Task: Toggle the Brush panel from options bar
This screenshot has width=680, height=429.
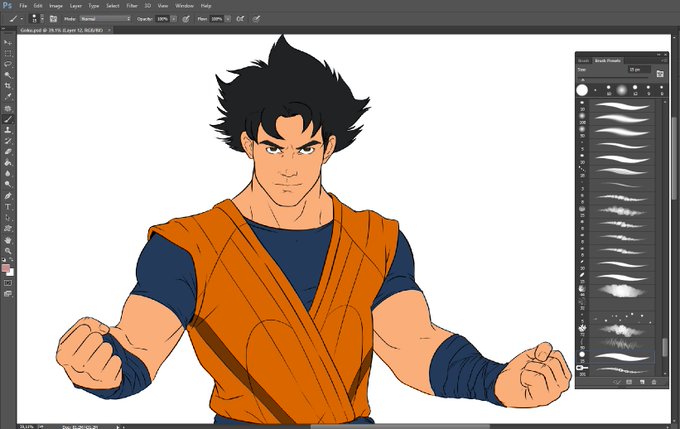Action: point(53,19)
